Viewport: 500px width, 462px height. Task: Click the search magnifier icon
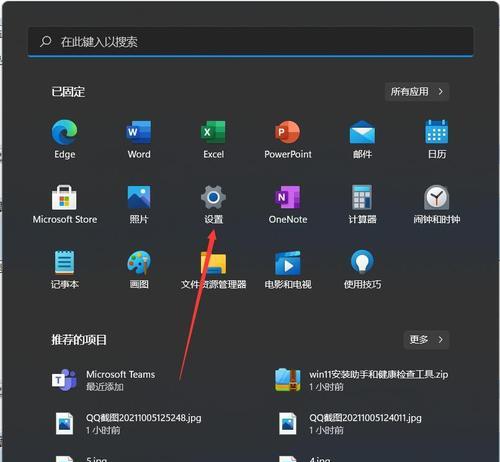(x=46, y=41)
